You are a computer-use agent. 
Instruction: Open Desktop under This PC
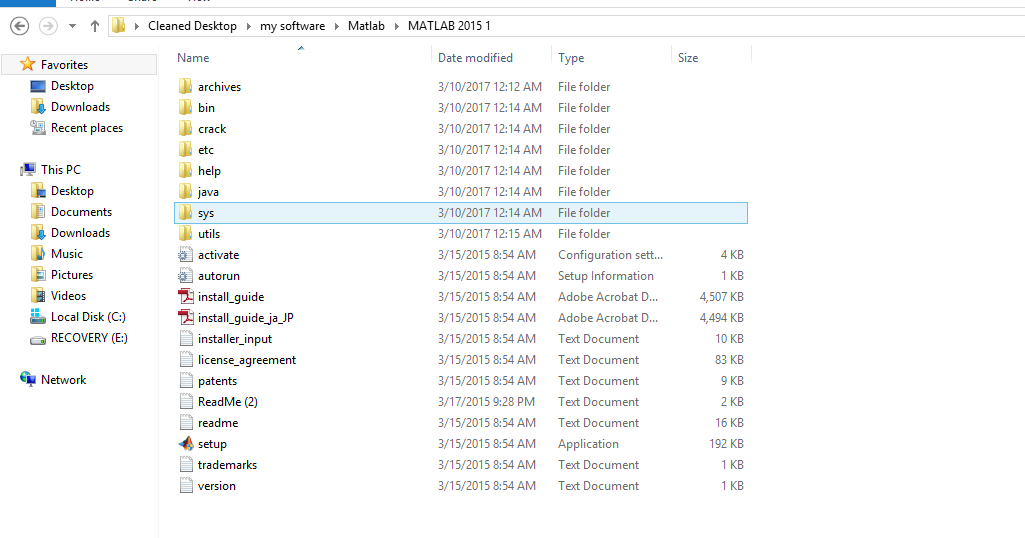pos(72,191)
